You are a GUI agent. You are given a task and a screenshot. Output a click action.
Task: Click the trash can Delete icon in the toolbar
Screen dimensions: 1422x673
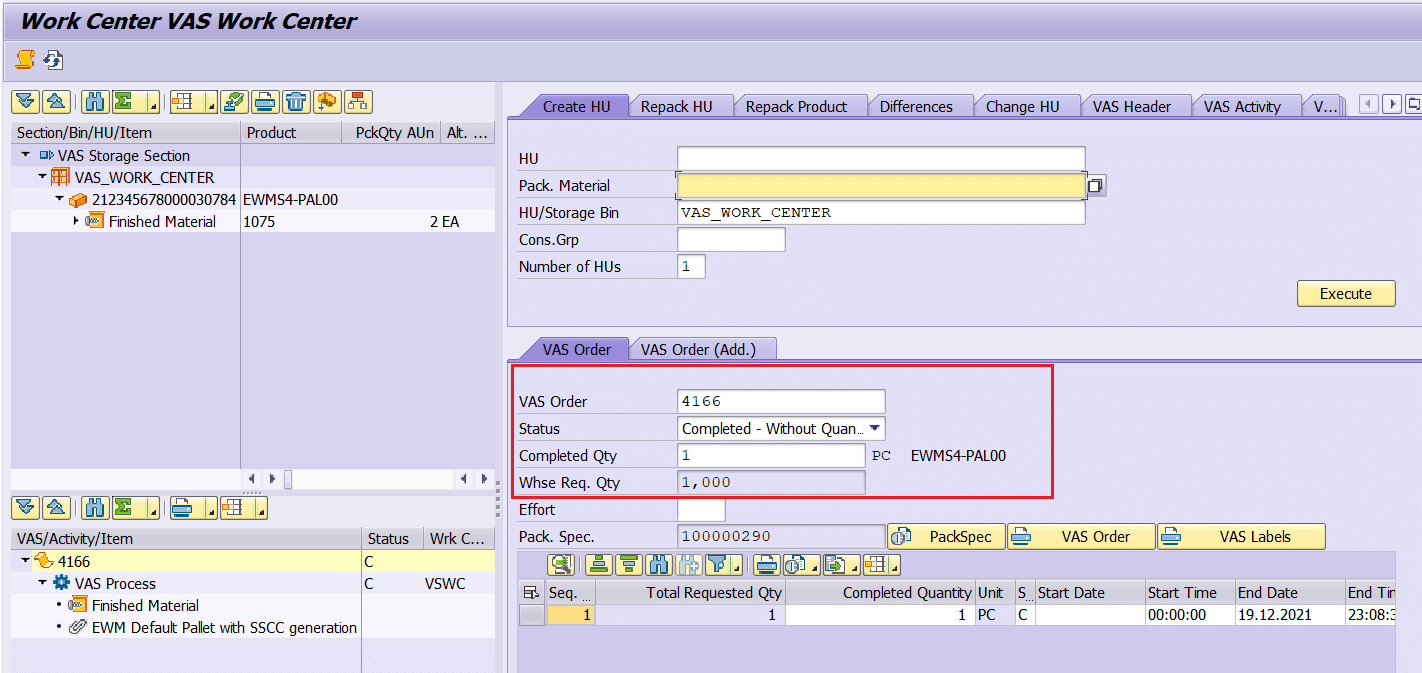tap(296, 101)
